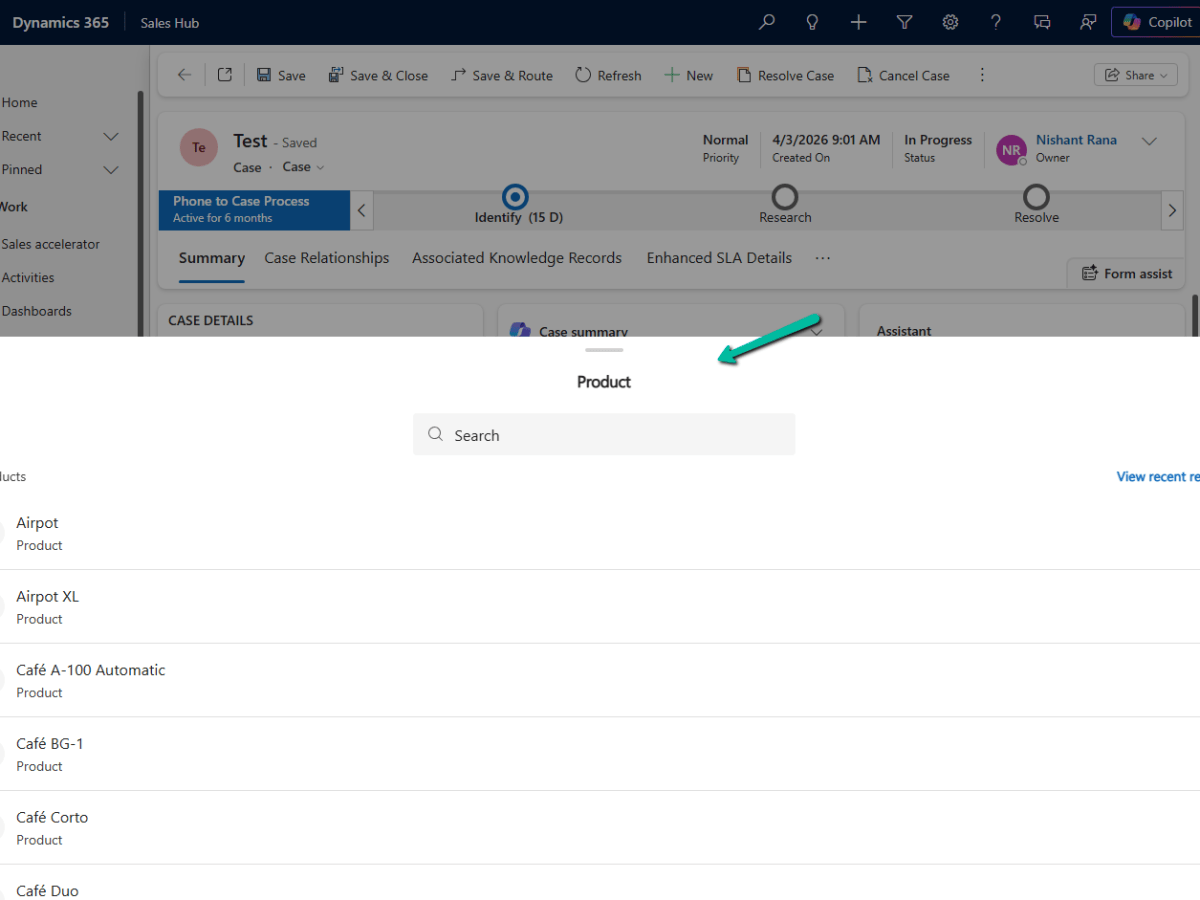Screen dimensions: 1200x900
Task: Expand Phone to Case Process flyout
Action: coord(254,210)
